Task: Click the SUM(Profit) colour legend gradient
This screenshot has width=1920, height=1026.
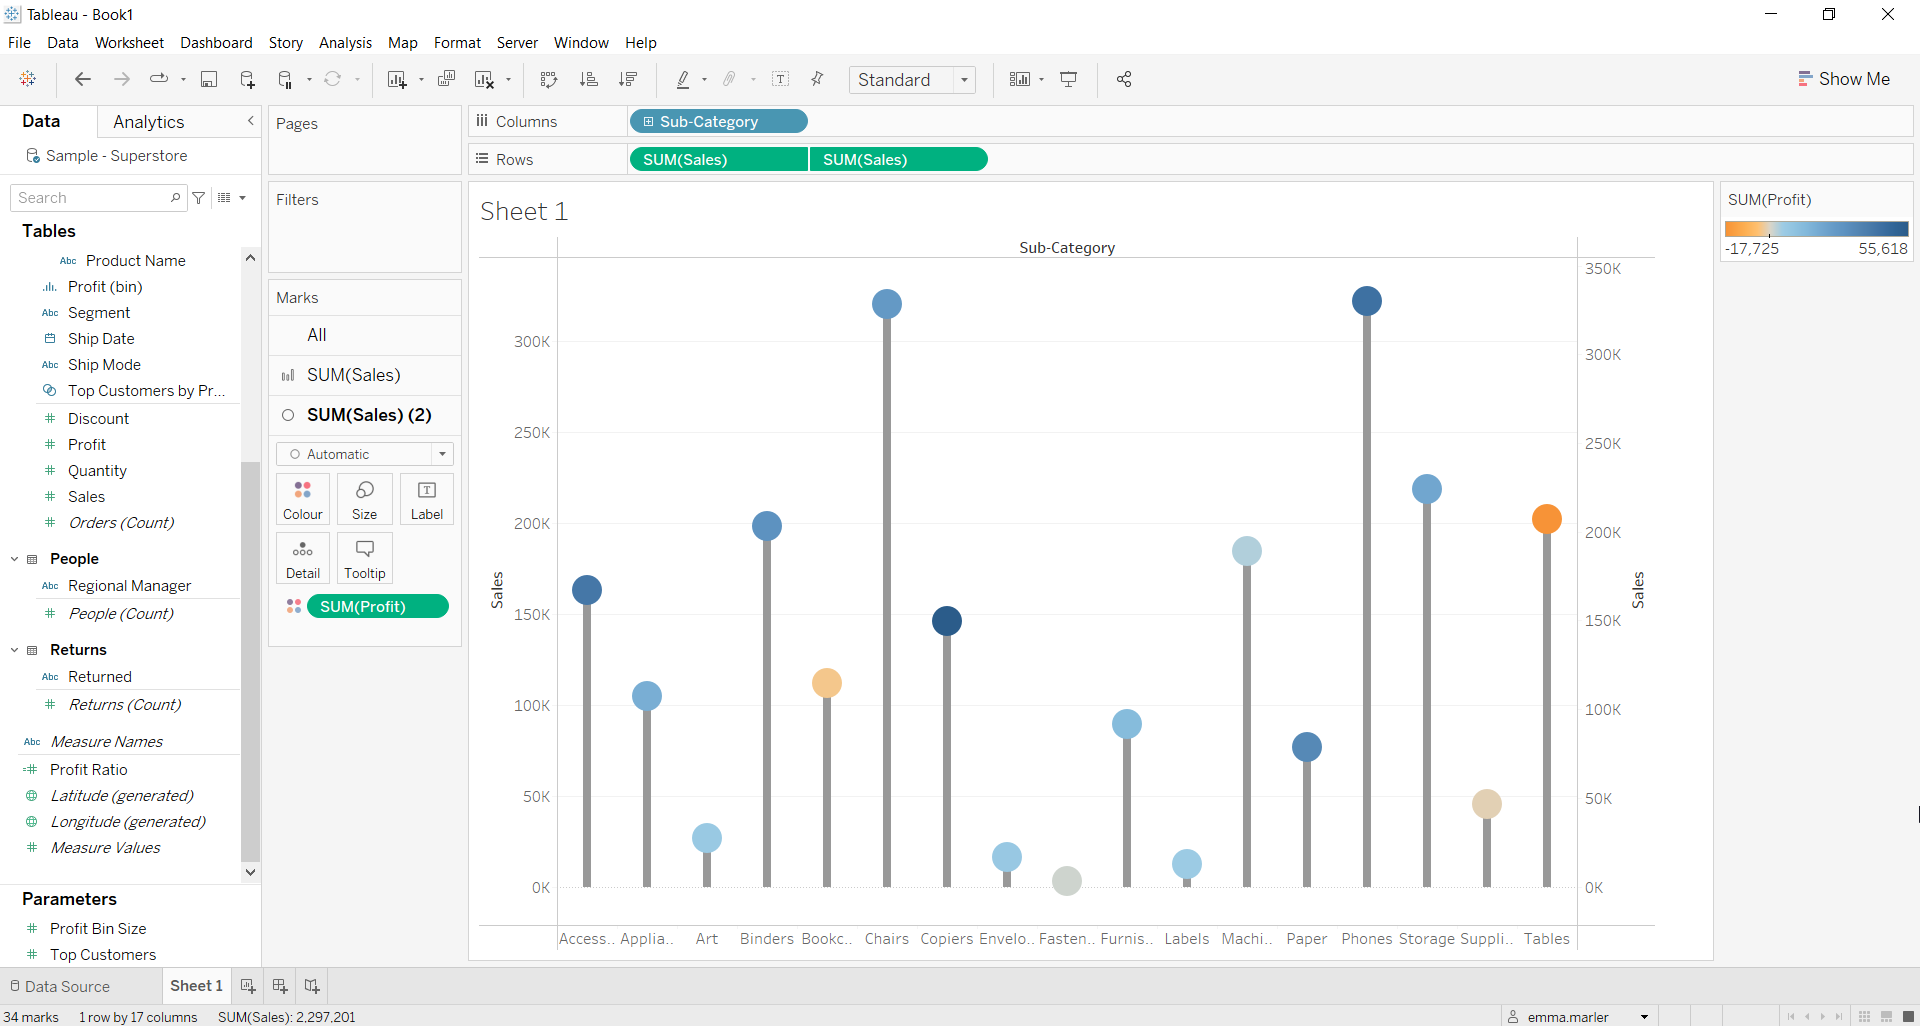Action: [1816, 228]
